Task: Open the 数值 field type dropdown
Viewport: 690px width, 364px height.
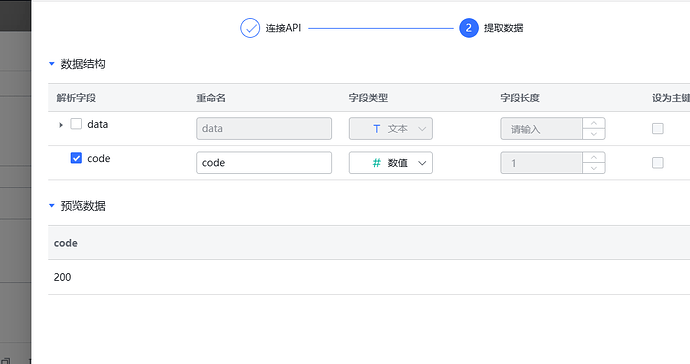Action: (391, 163)
